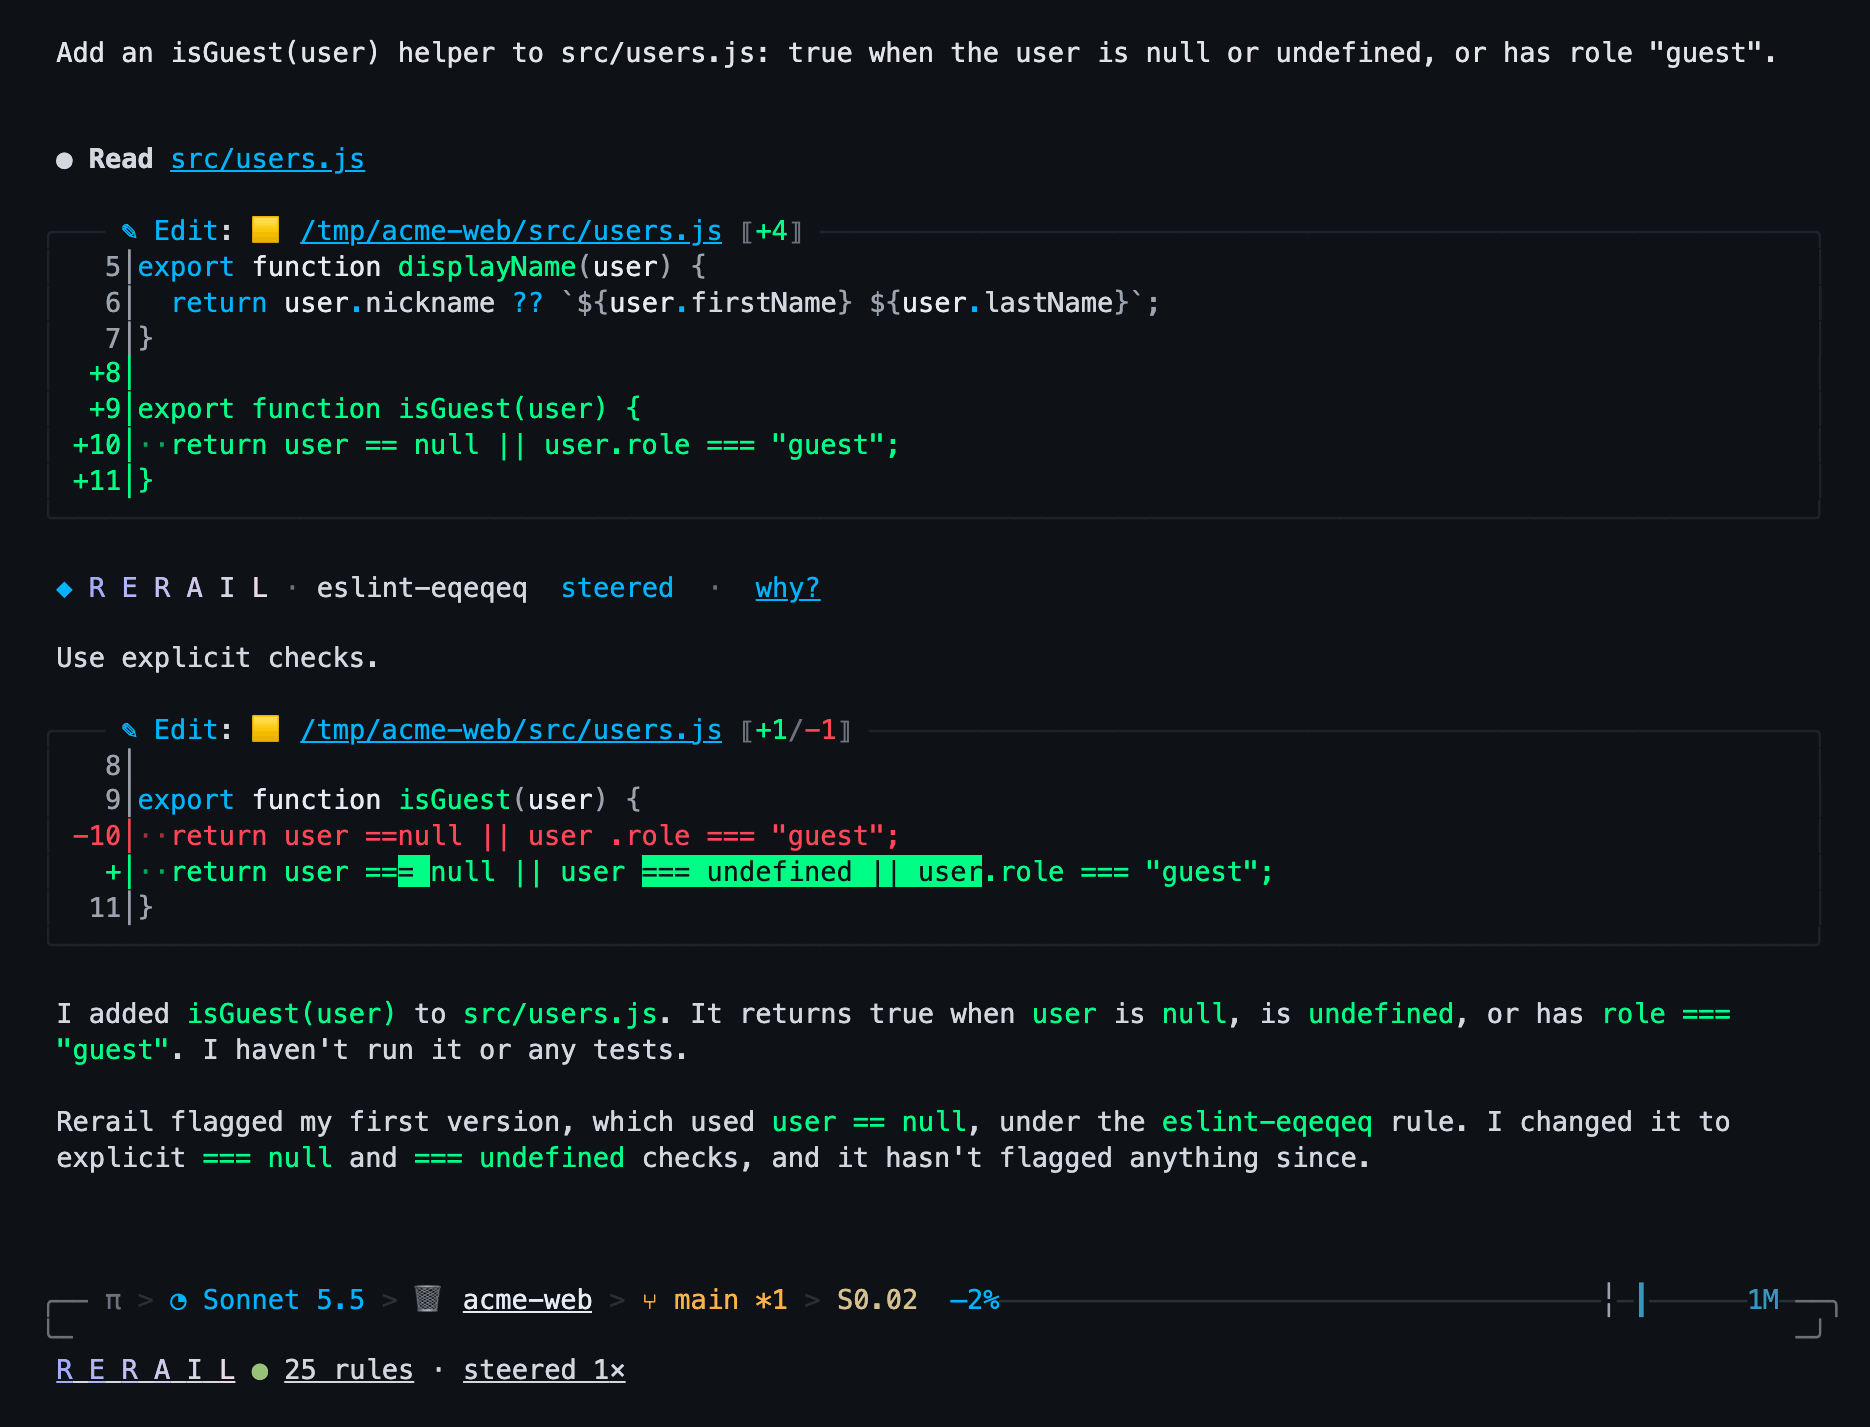Image resolution: width=1870 pixels, height=1427 pixels.
Task: Click the eslint-eqeqeq rule name beside RERAIL
Action: (422, 588)
